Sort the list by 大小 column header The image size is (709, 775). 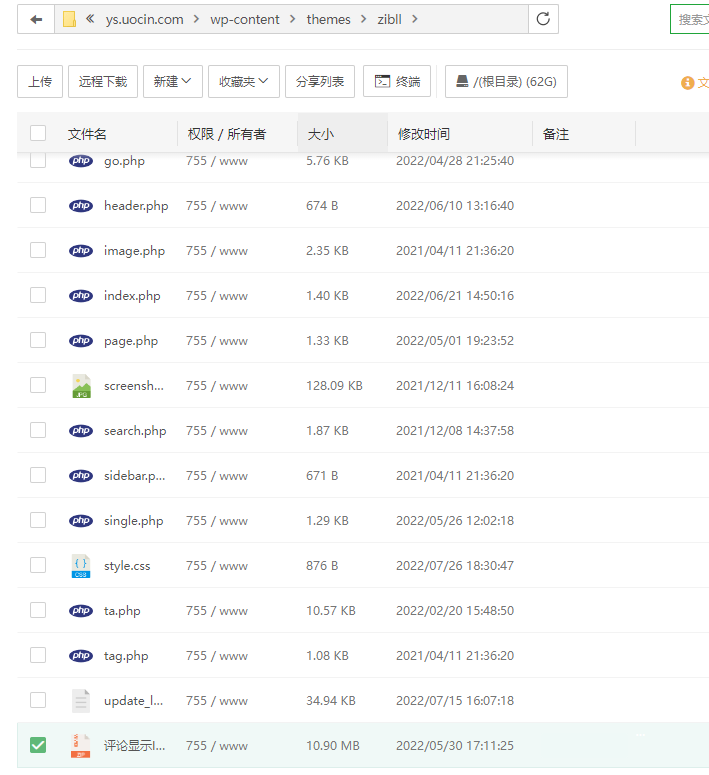coord(321,134)
